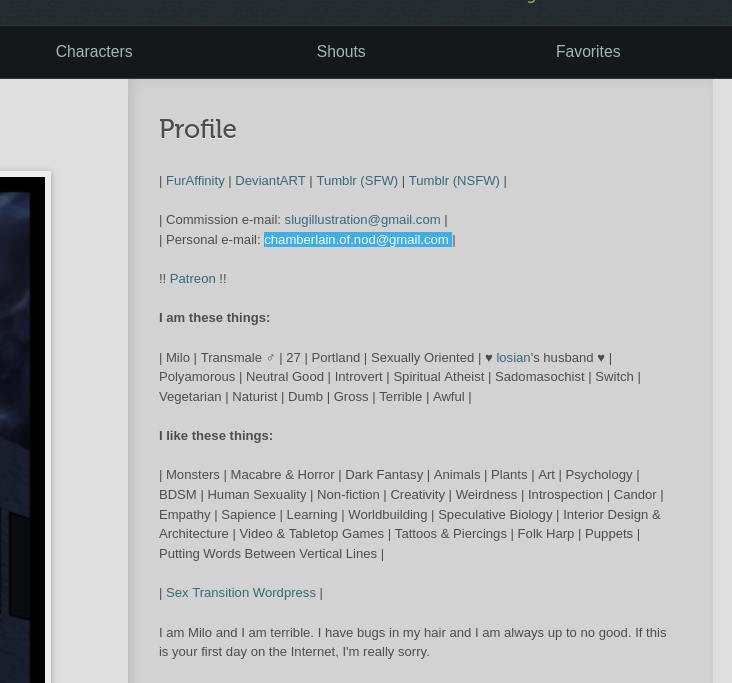
Task: Click the heart symbol before losian
Action: tap(489, 358)
